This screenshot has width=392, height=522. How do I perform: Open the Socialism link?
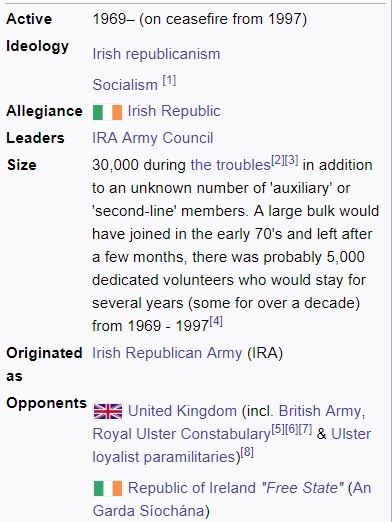tap(125, 85)
